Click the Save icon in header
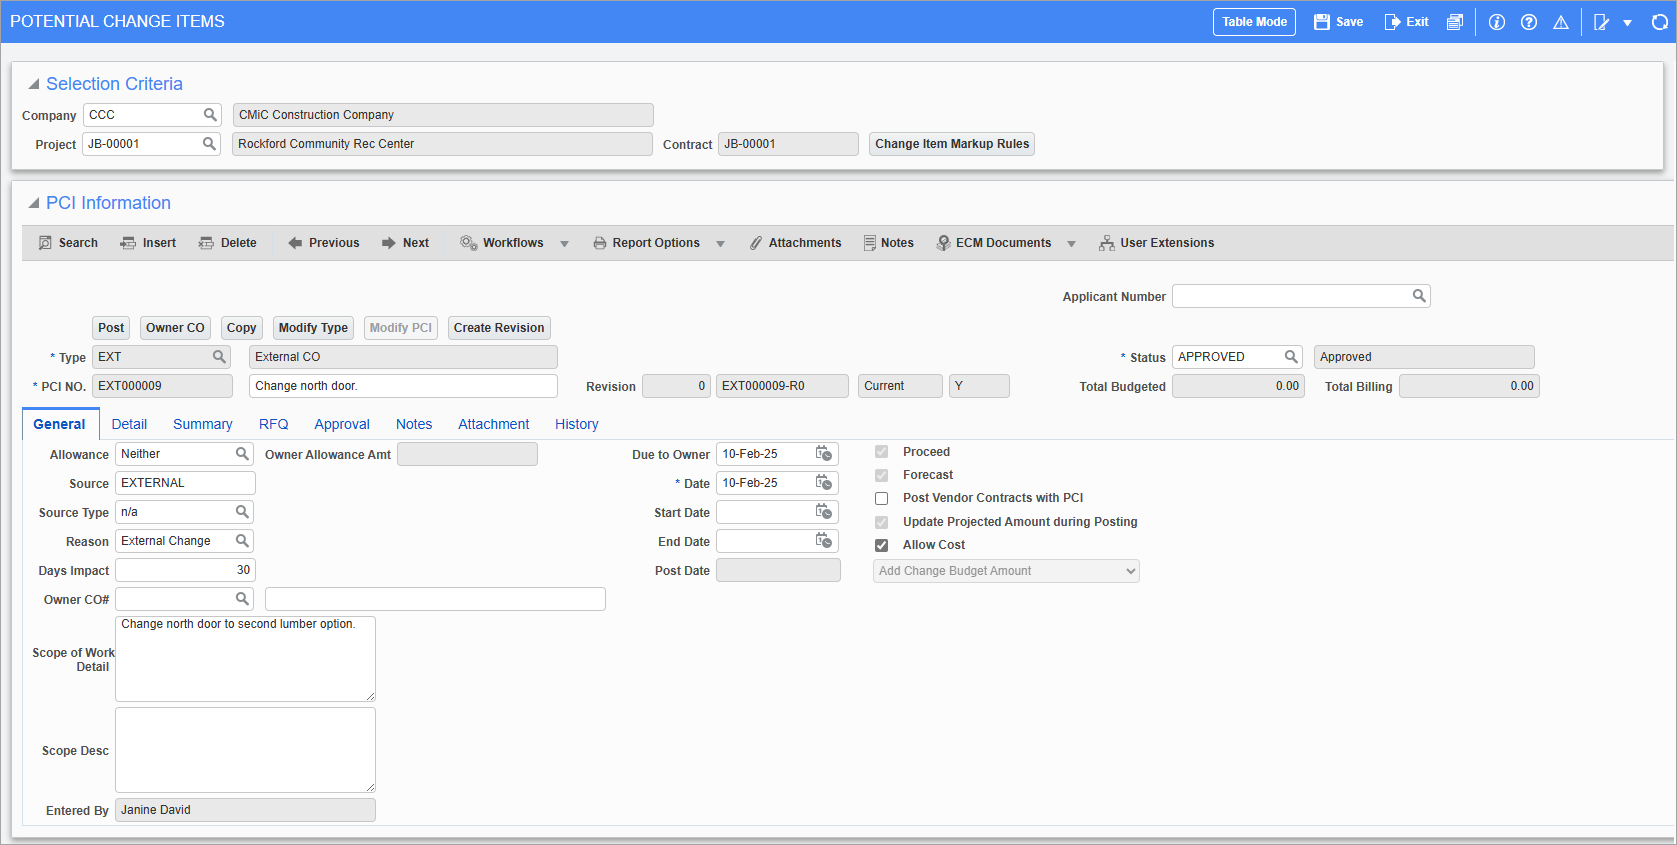Viewport: 1677px width, 845px height. [x=1322, y=22]
